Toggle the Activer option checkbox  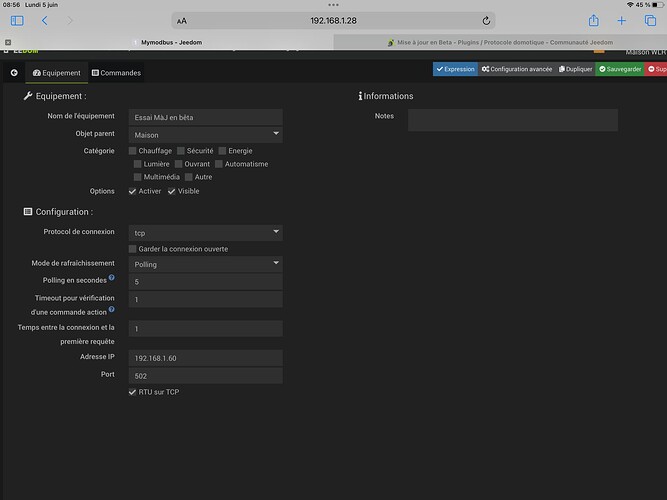133,191
